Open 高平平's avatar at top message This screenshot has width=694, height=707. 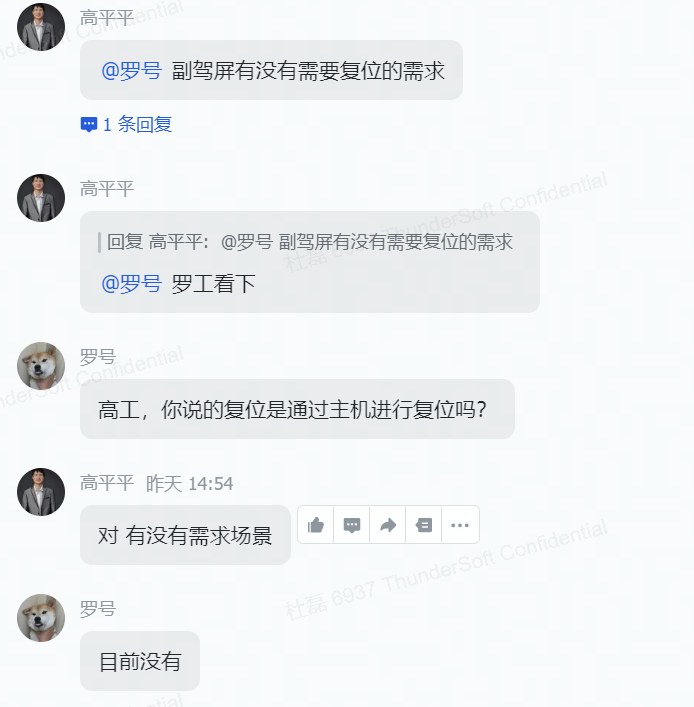coord(41,27)
